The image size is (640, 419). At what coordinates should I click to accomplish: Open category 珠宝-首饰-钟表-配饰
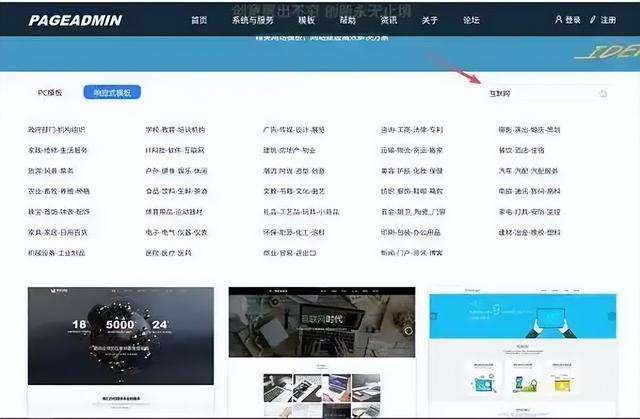point(59,212)
